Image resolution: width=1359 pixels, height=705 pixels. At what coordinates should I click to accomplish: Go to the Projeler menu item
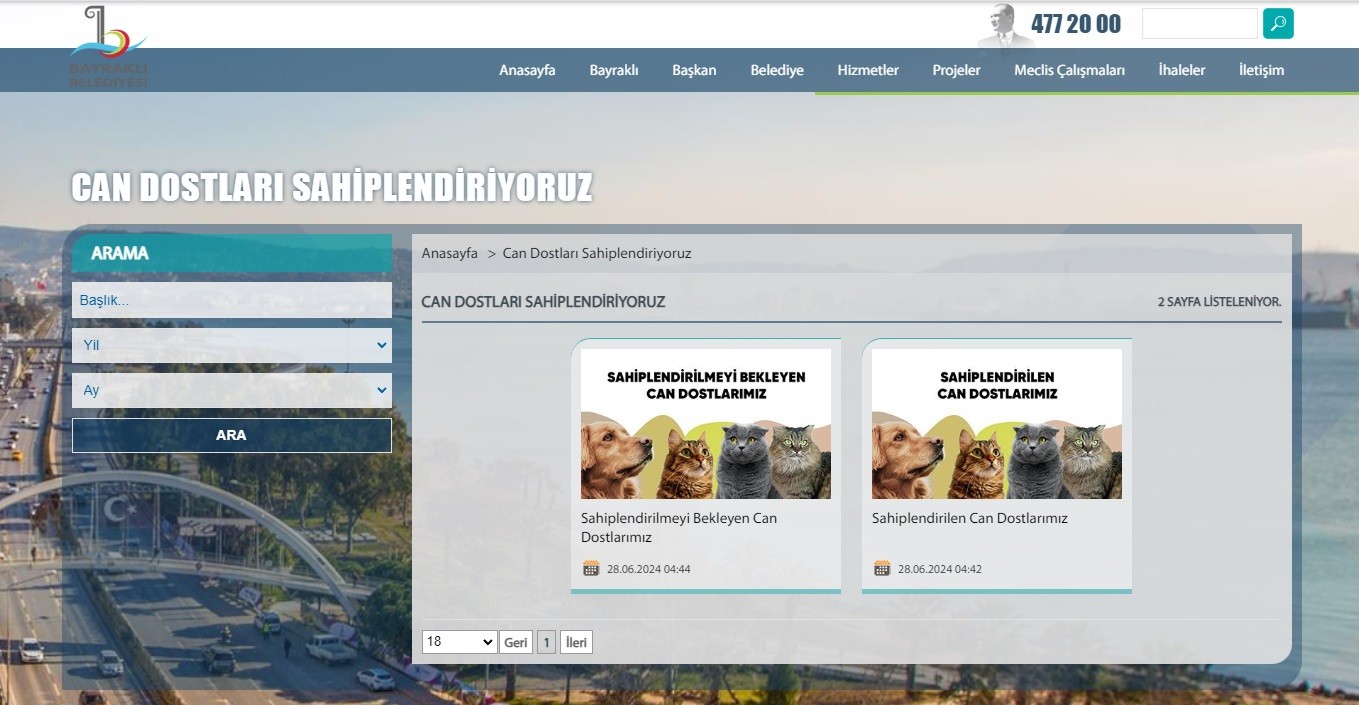pos(956,70)
